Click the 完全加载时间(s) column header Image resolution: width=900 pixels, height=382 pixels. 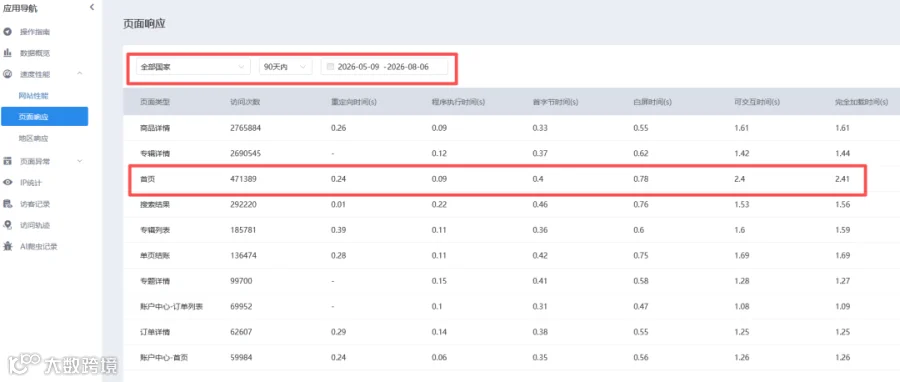click(x=862, y=102)
